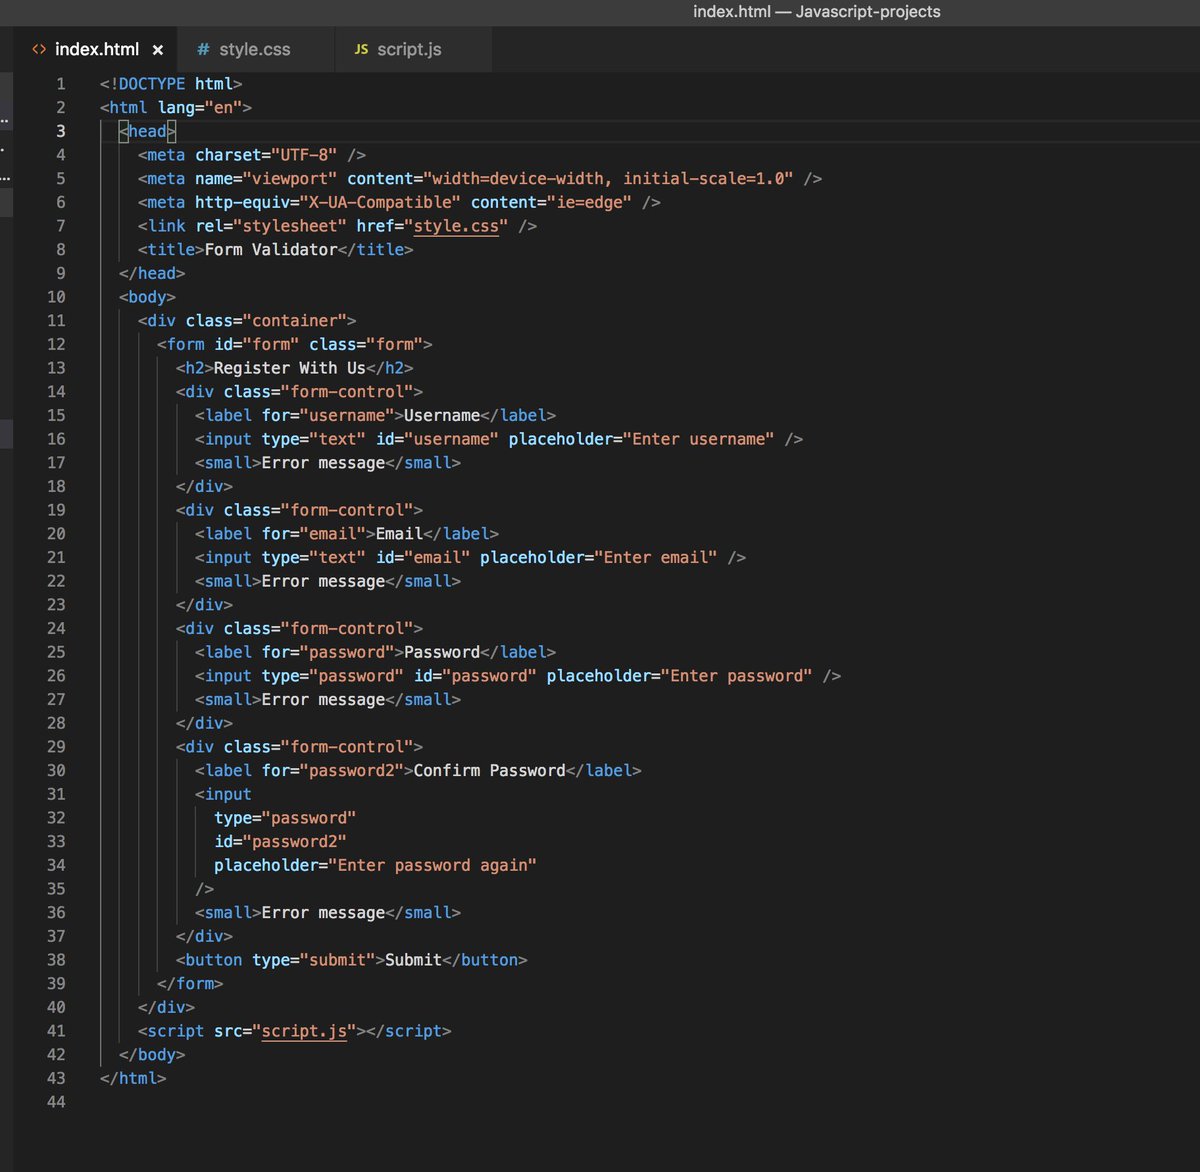Click the </body> closing tag
This screenshot has width=1200, height=1172.
(152, 1055)
